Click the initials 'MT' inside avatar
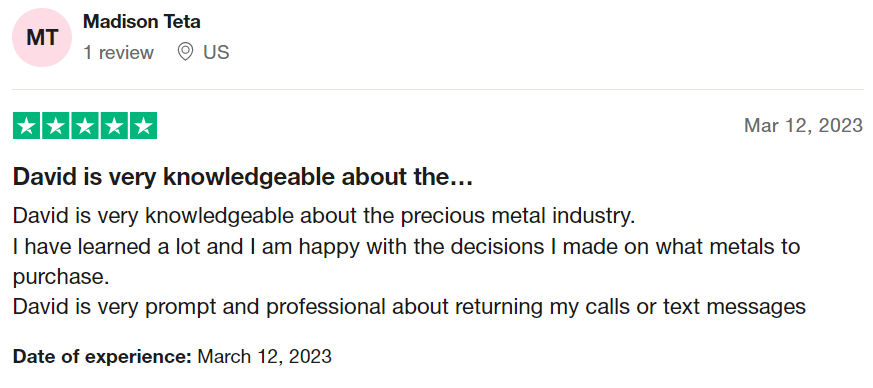 pyautogui.click(x=42, y=38)
